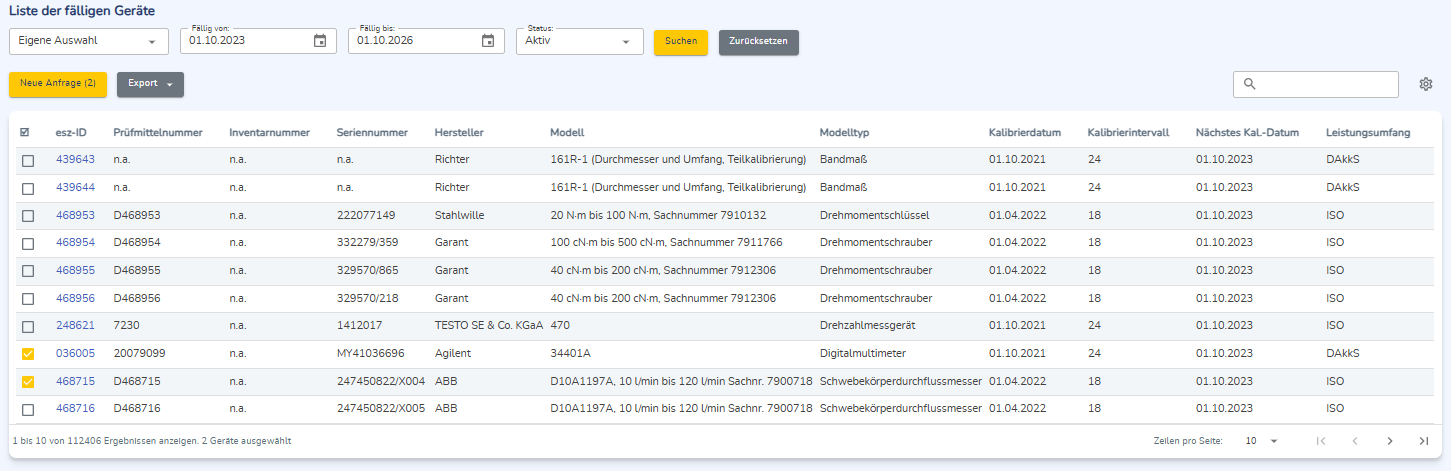The height and width of the screenshot is (471, 1451).
Task: Expand the 'Eigene Auswahl' dropdown
Action: [89, 41]
